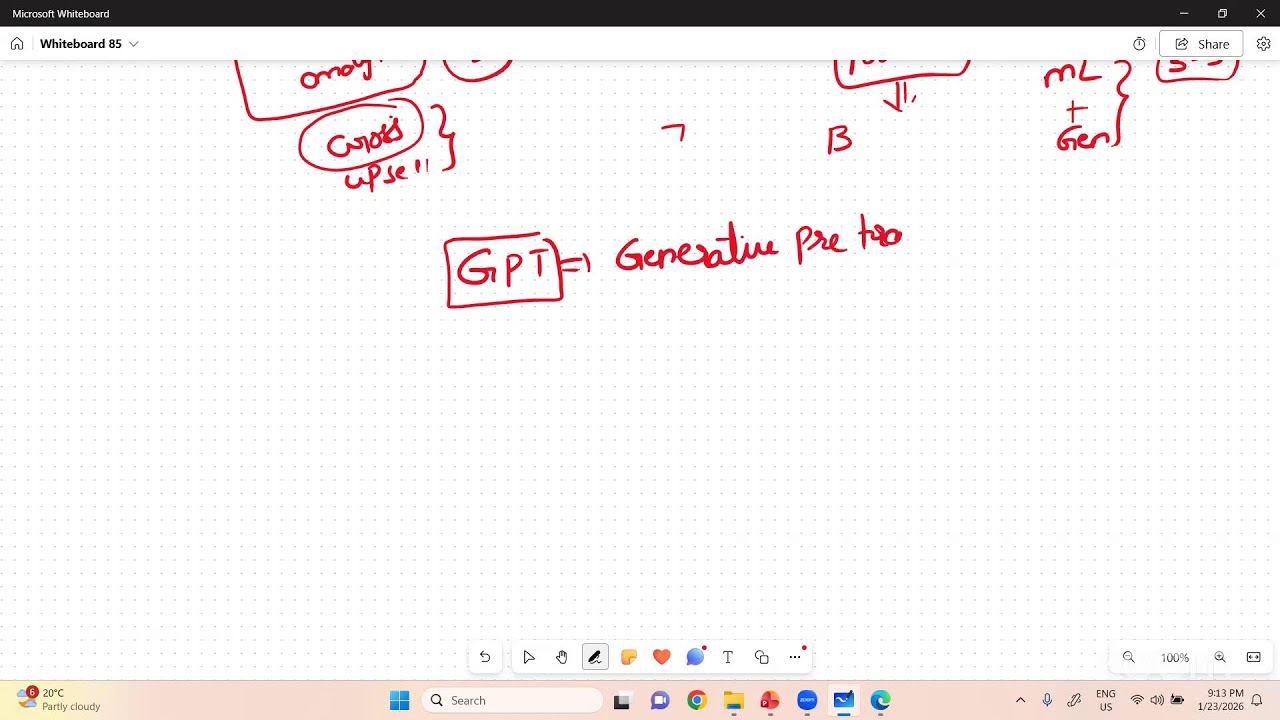Screen dimensions: 1280x720
Task: Open PowerPoint from the taskbar
Action: [770, 701]
